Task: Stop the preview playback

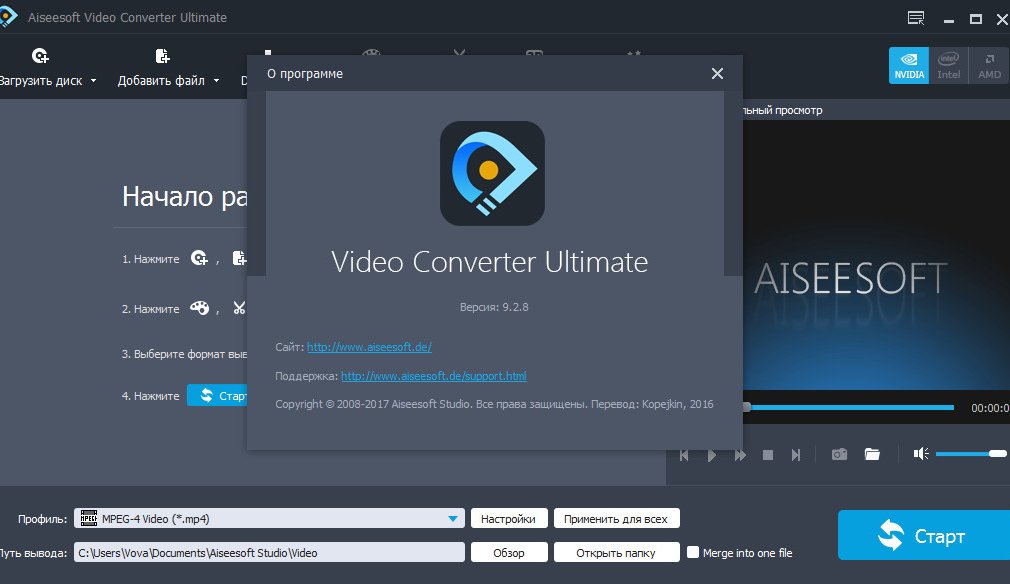Action: [768, 455]
